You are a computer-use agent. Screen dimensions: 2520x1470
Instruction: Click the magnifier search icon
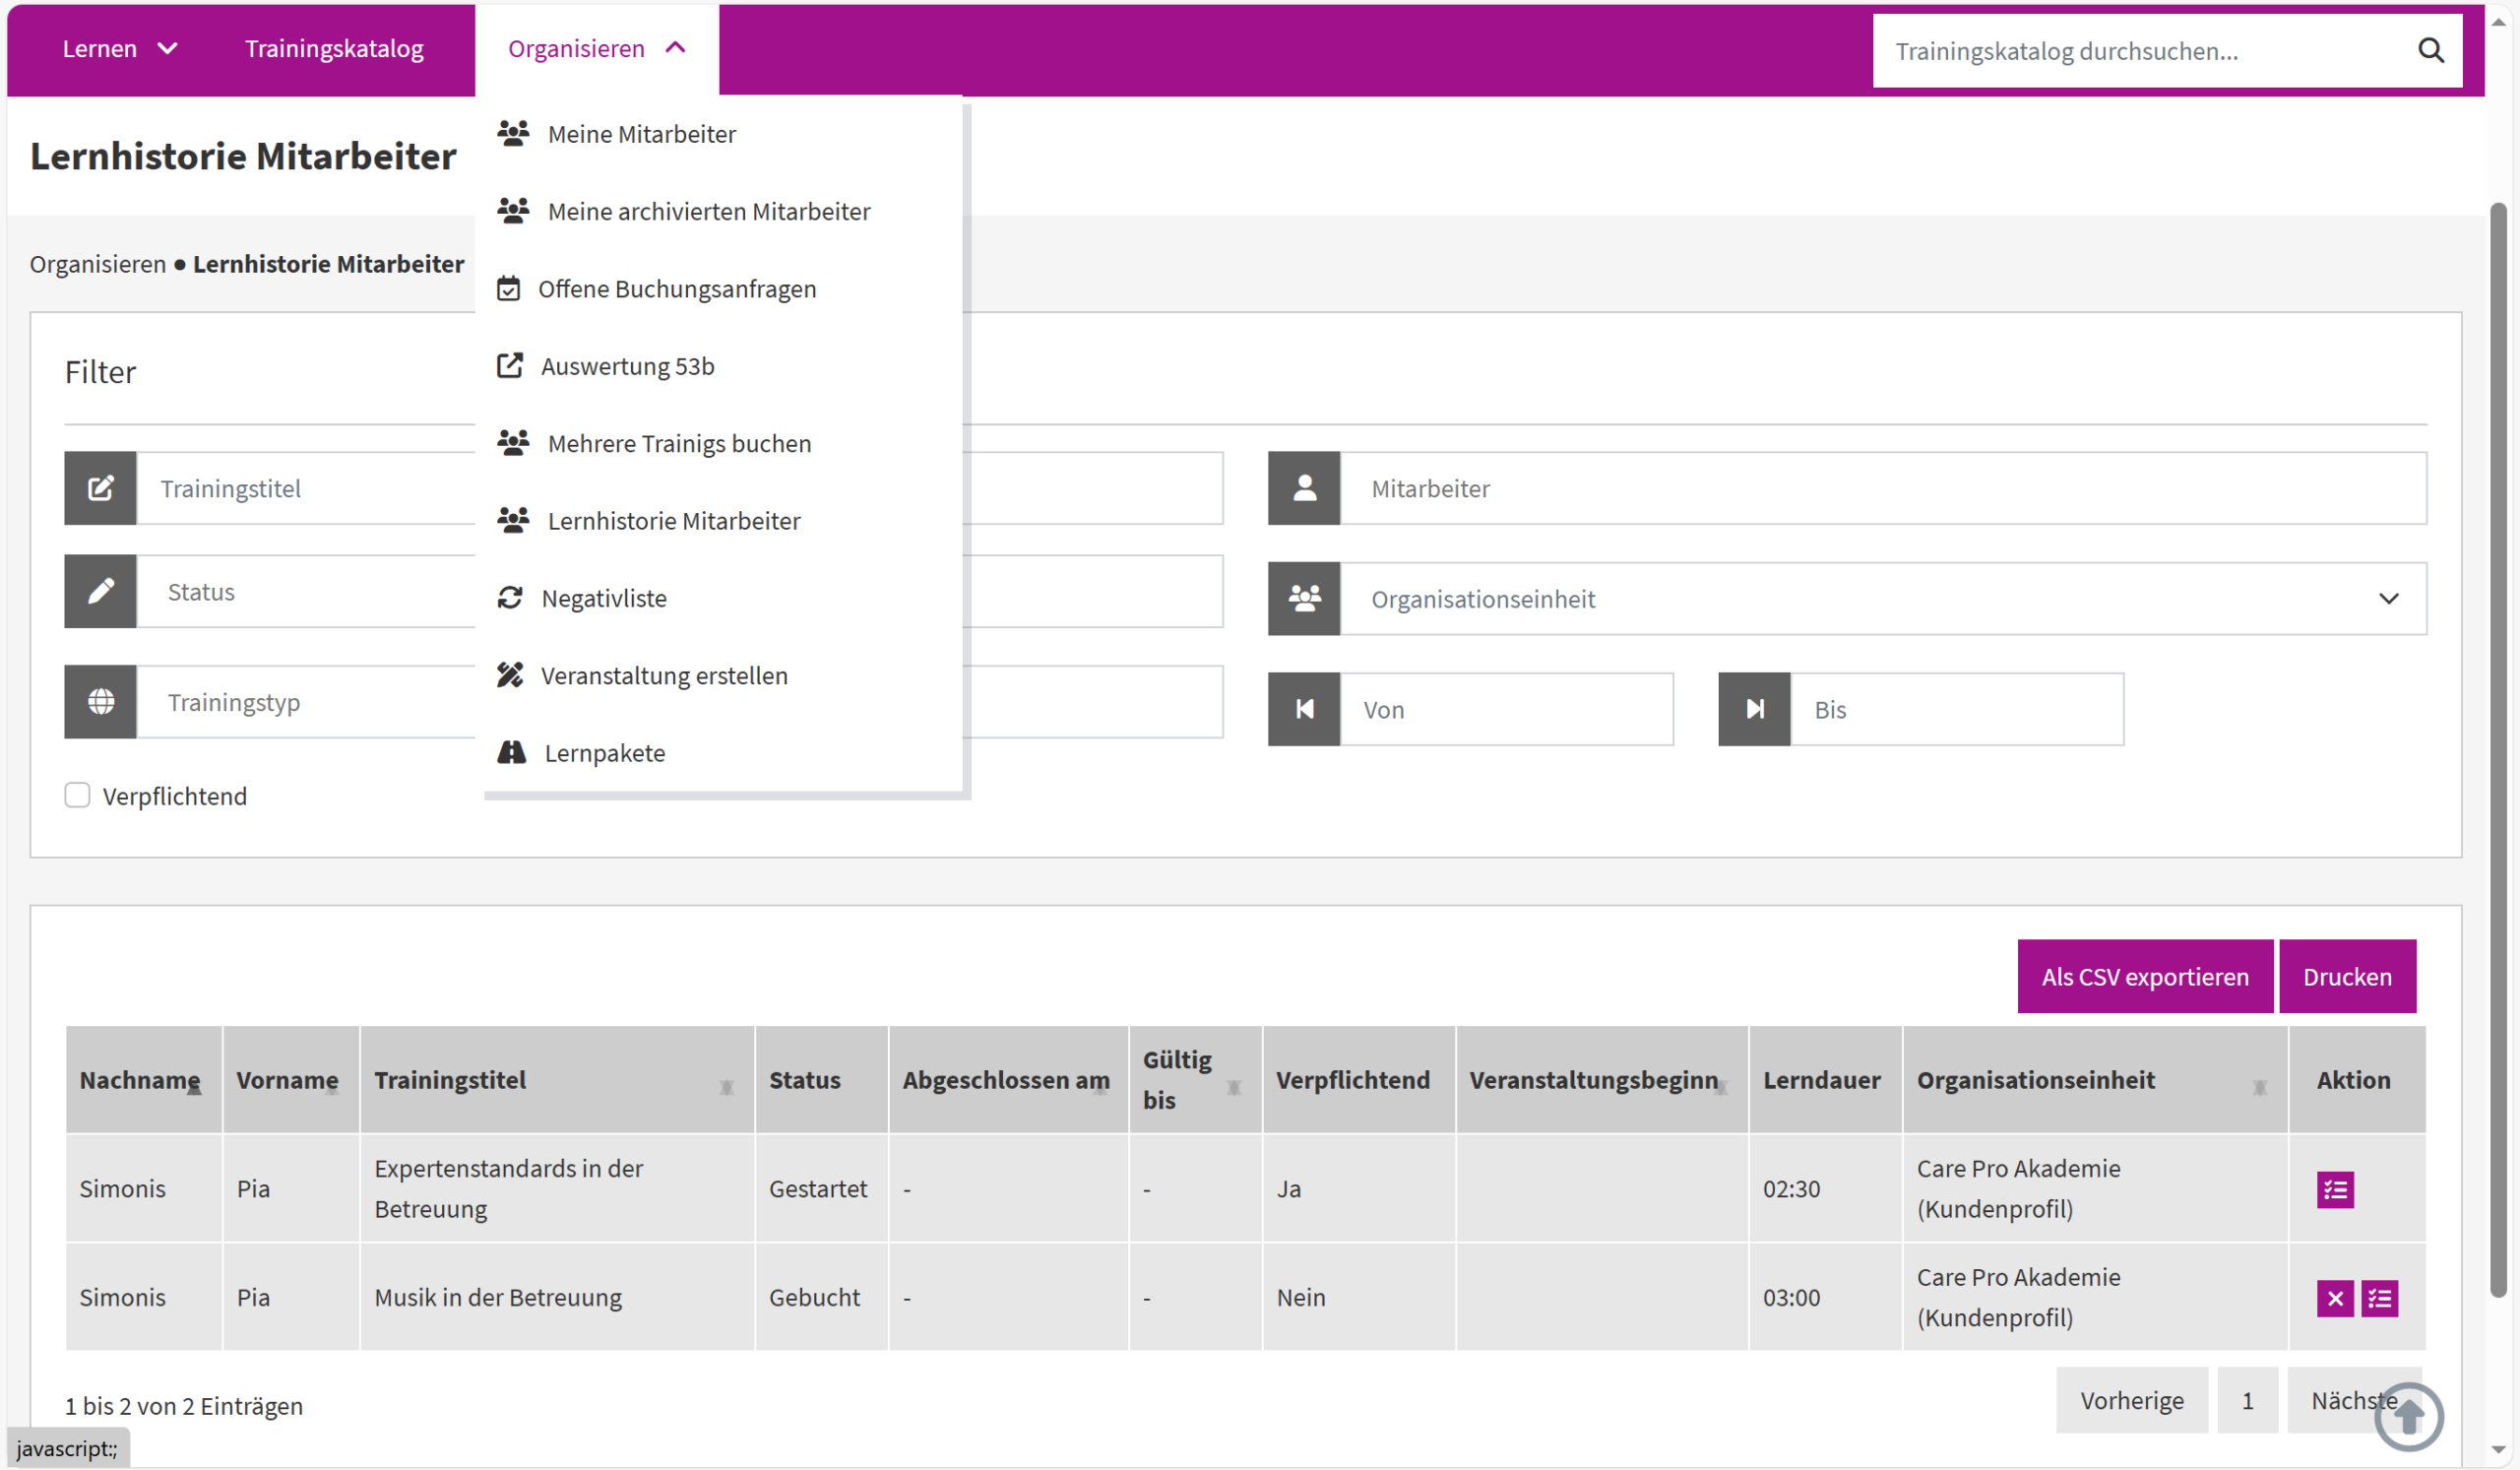2430,50
